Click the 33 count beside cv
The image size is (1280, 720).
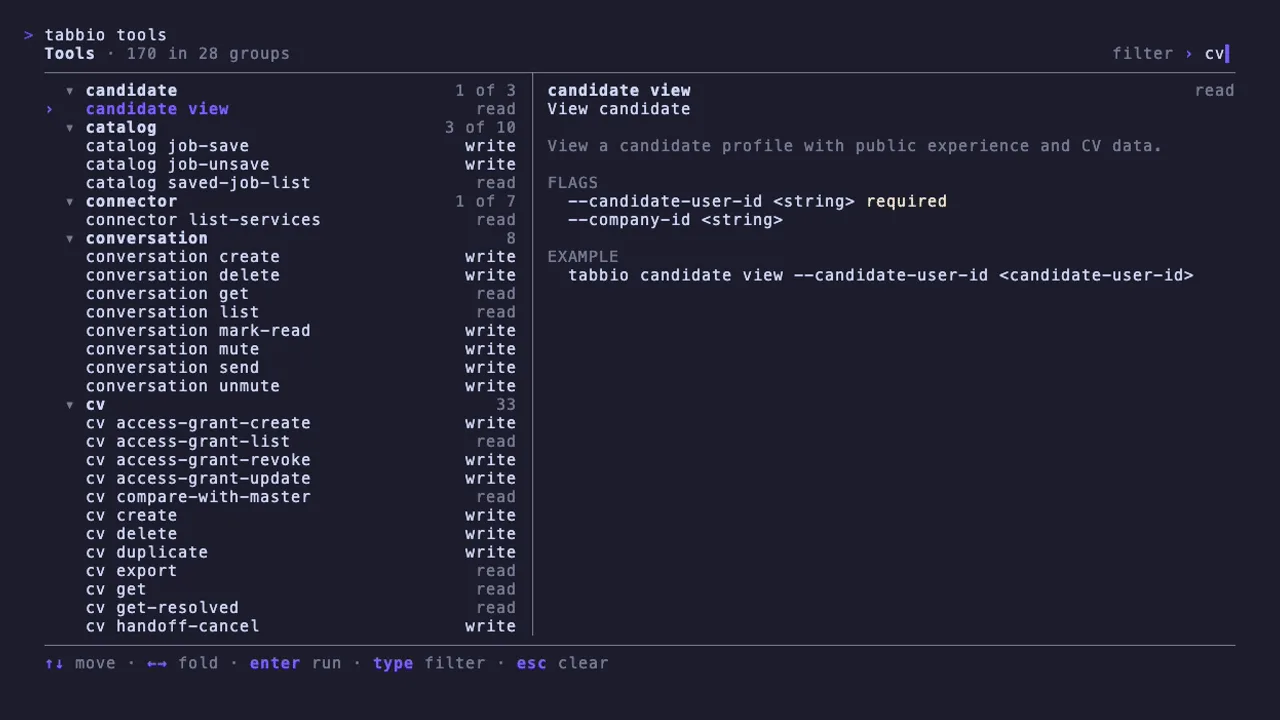[x=506, y=405]
